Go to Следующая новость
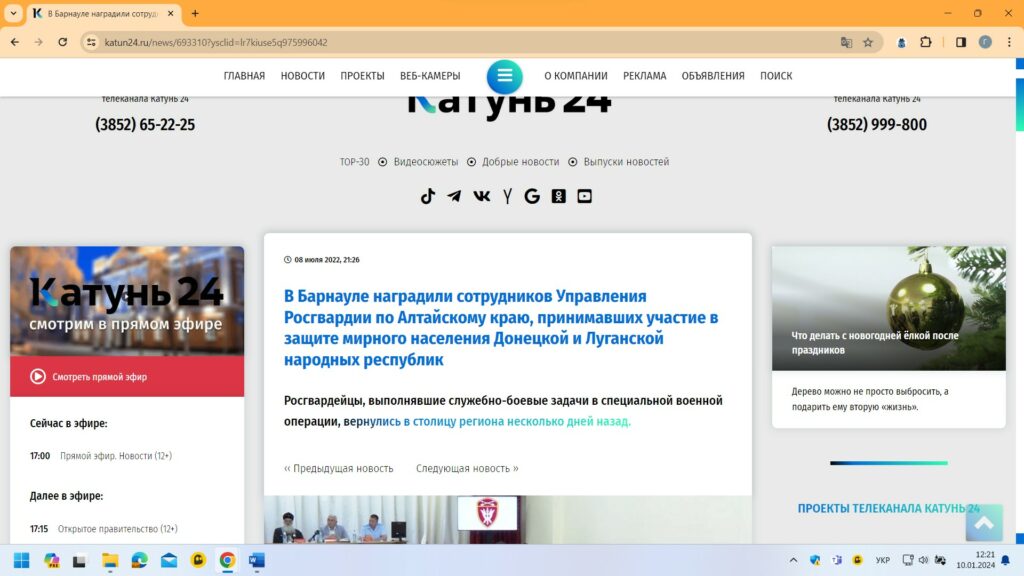 467,468
